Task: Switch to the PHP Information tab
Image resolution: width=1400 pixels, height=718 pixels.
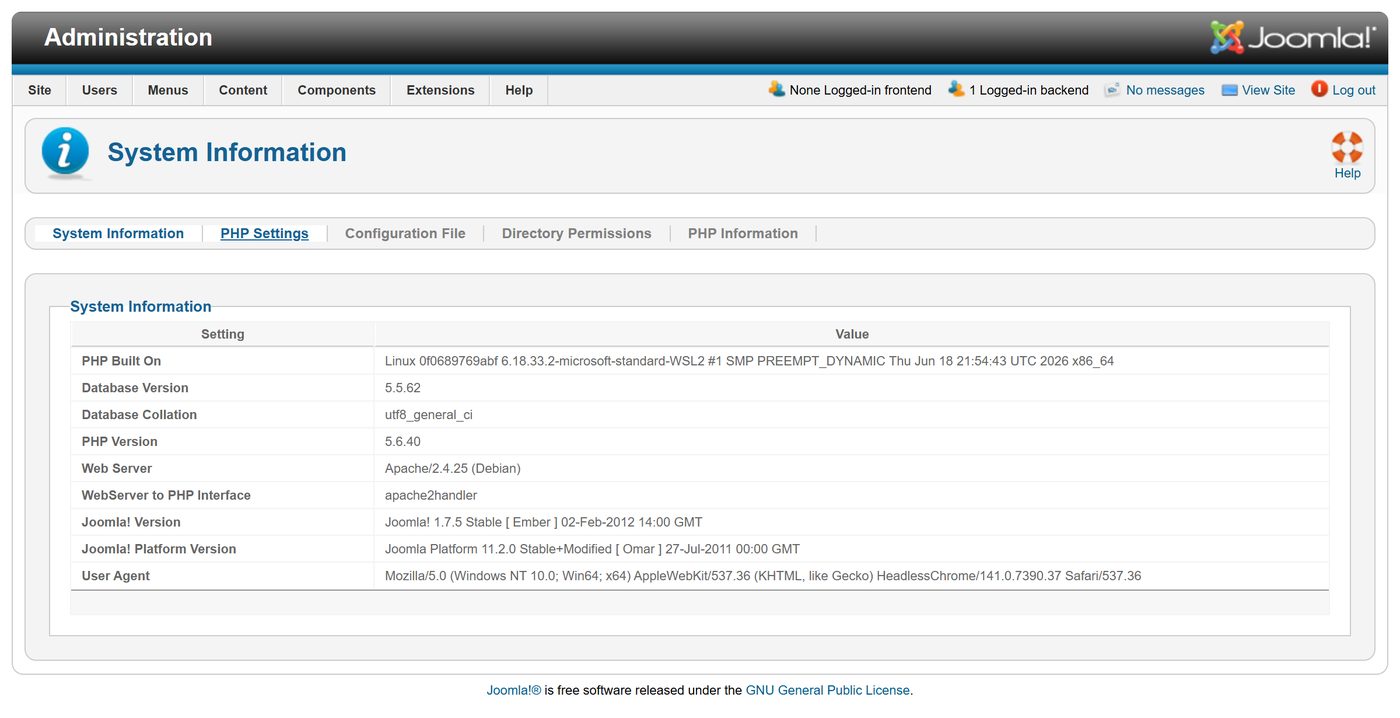Action: click(743, 233)
